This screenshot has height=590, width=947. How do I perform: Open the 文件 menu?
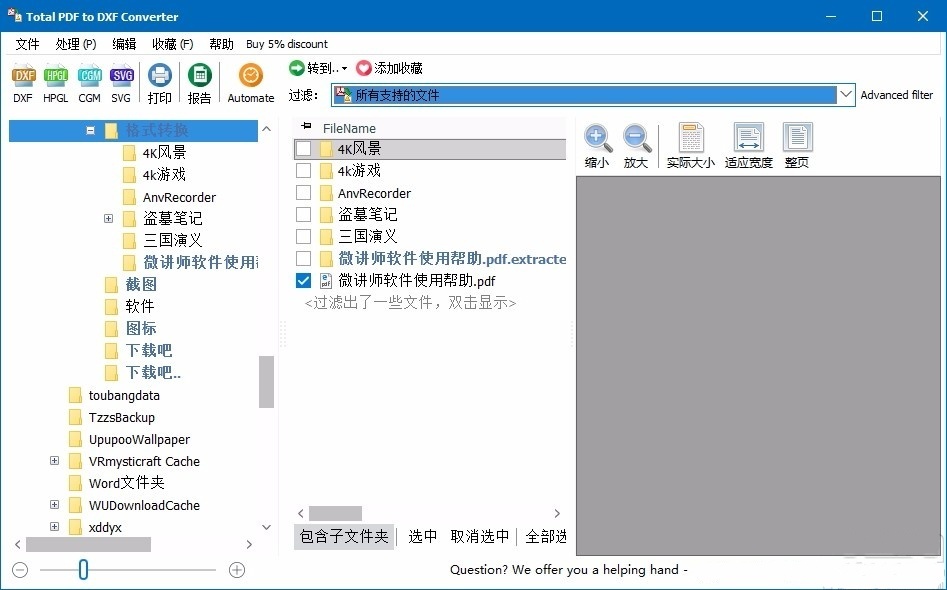[27, 44]
